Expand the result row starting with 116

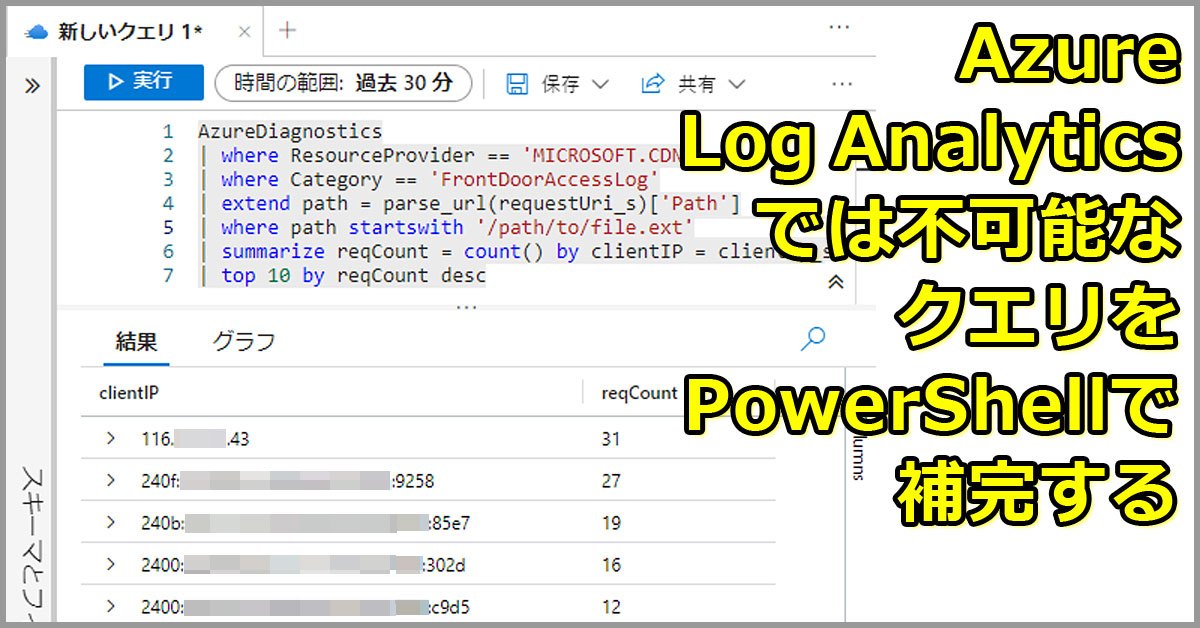tap(112, 439)
